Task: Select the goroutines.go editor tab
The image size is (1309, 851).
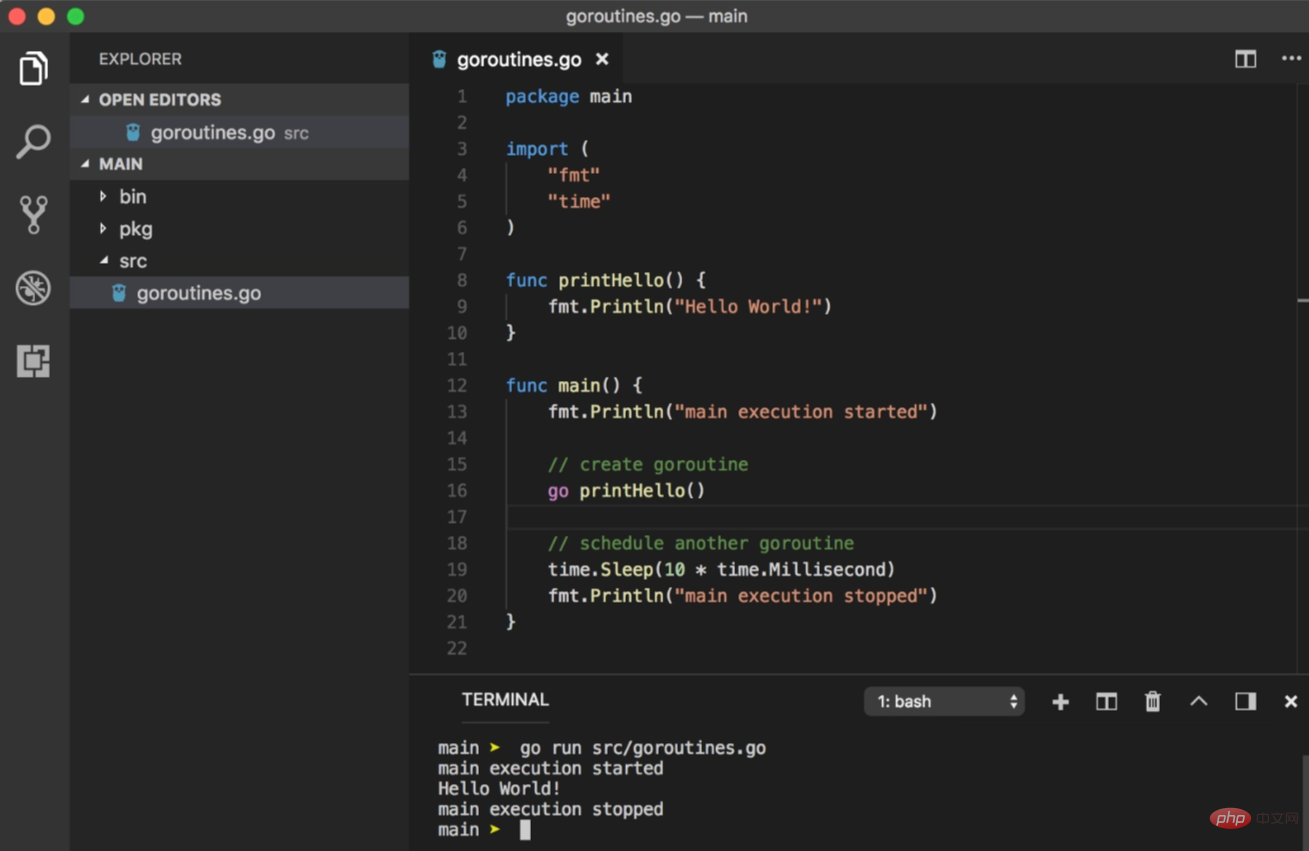Action: [518, 60]
